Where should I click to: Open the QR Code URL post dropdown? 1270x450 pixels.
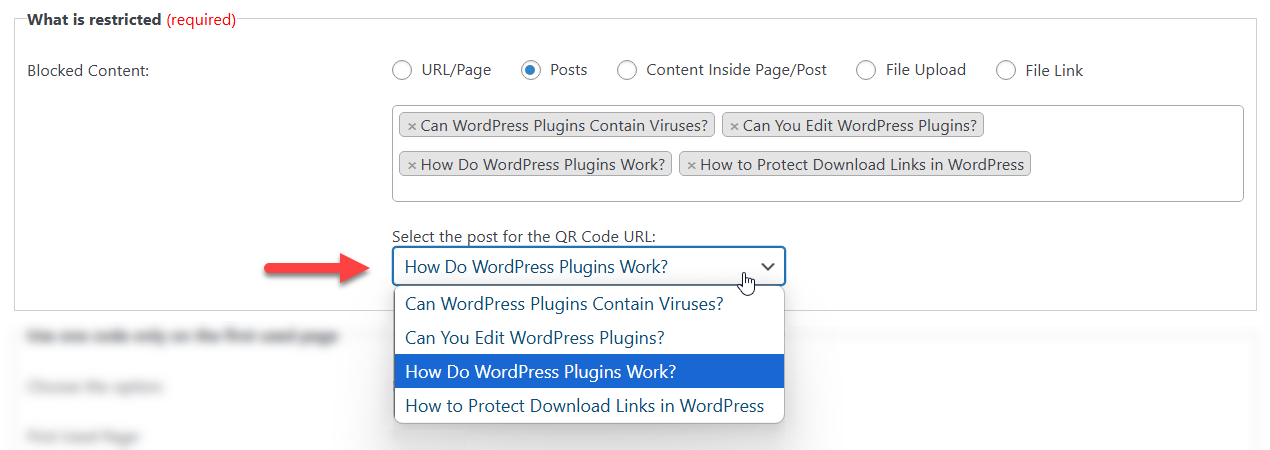[589, 267]
